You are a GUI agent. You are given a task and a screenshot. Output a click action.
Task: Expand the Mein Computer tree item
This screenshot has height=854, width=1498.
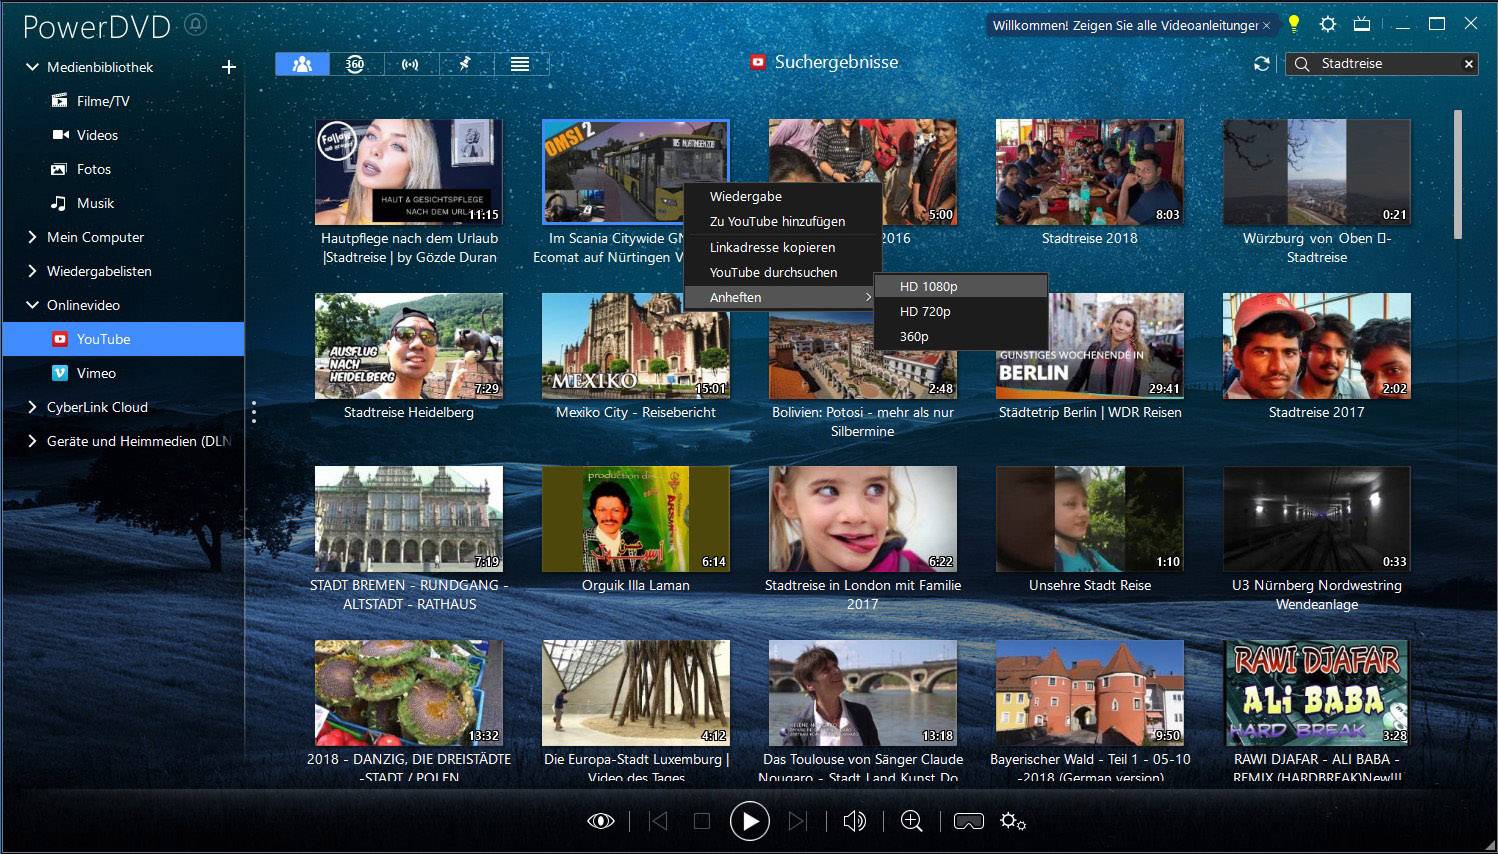(31, 237)
